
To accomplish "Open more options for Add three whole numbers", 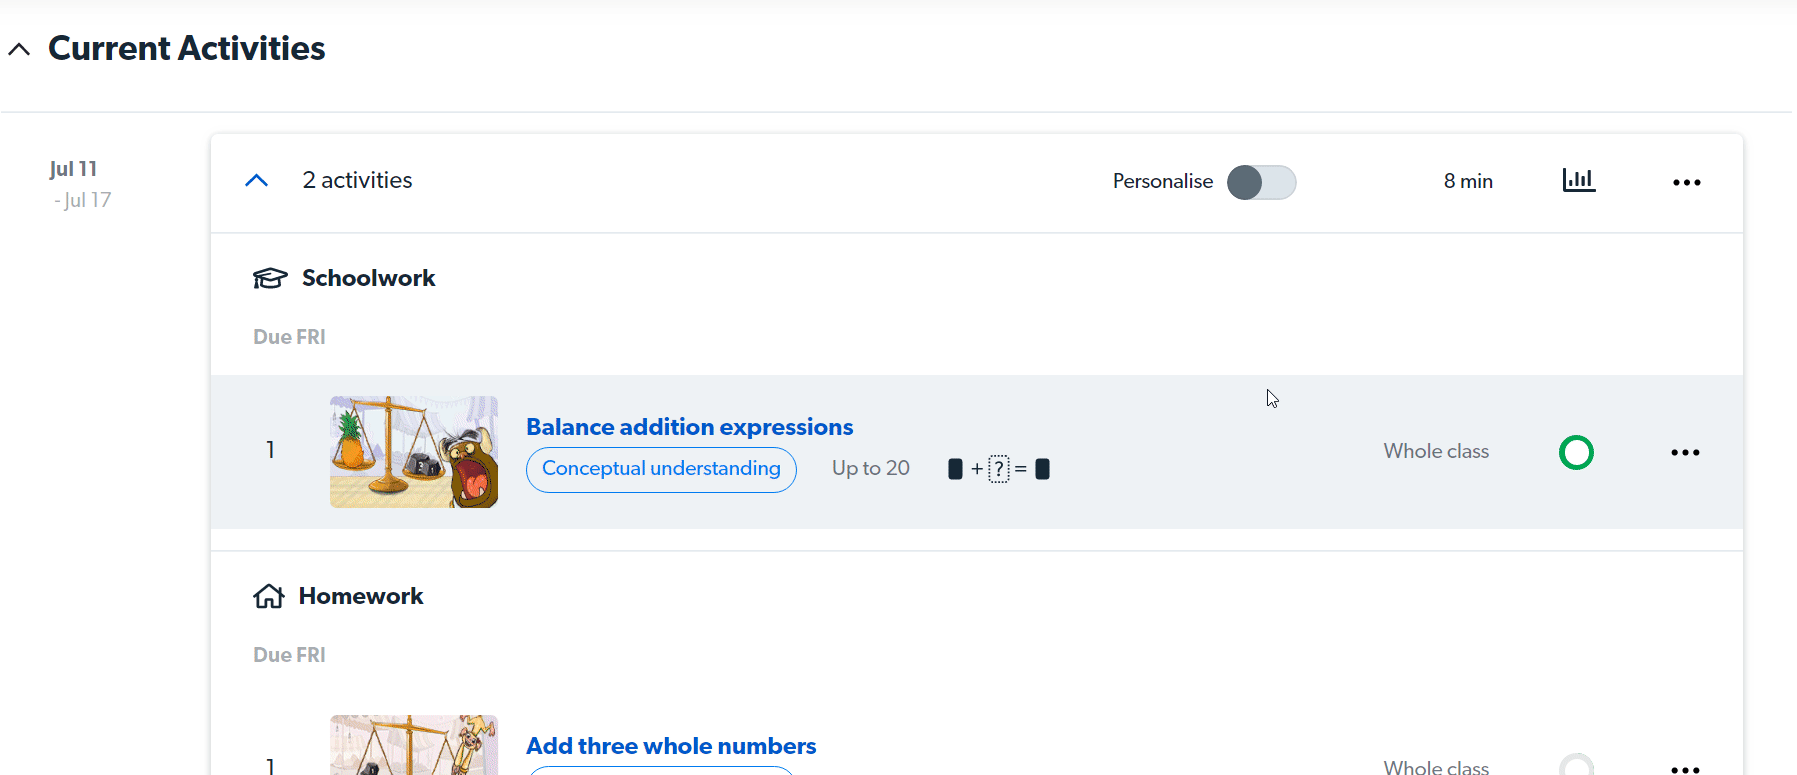I will [1685, 768].
